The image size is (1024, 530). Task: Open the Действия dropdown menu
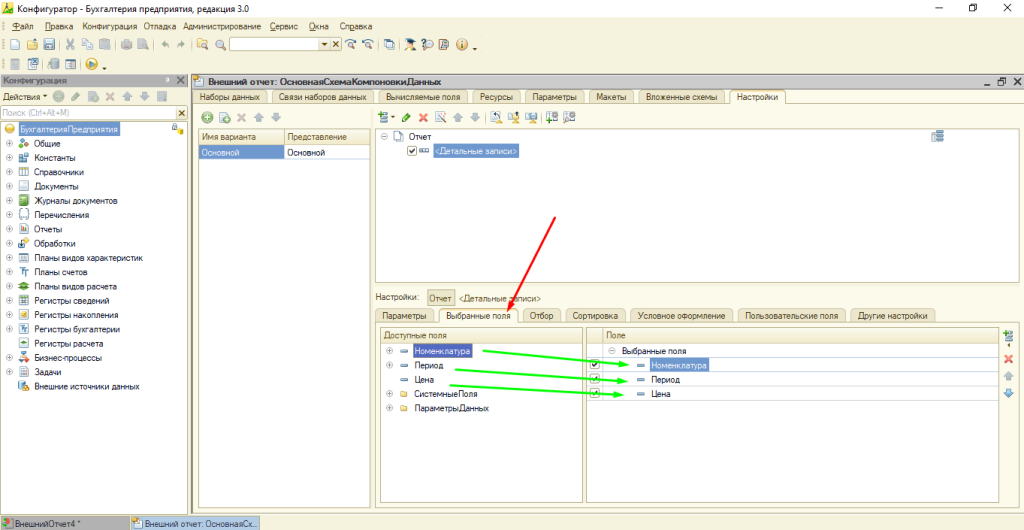click(x=24, y=97)
